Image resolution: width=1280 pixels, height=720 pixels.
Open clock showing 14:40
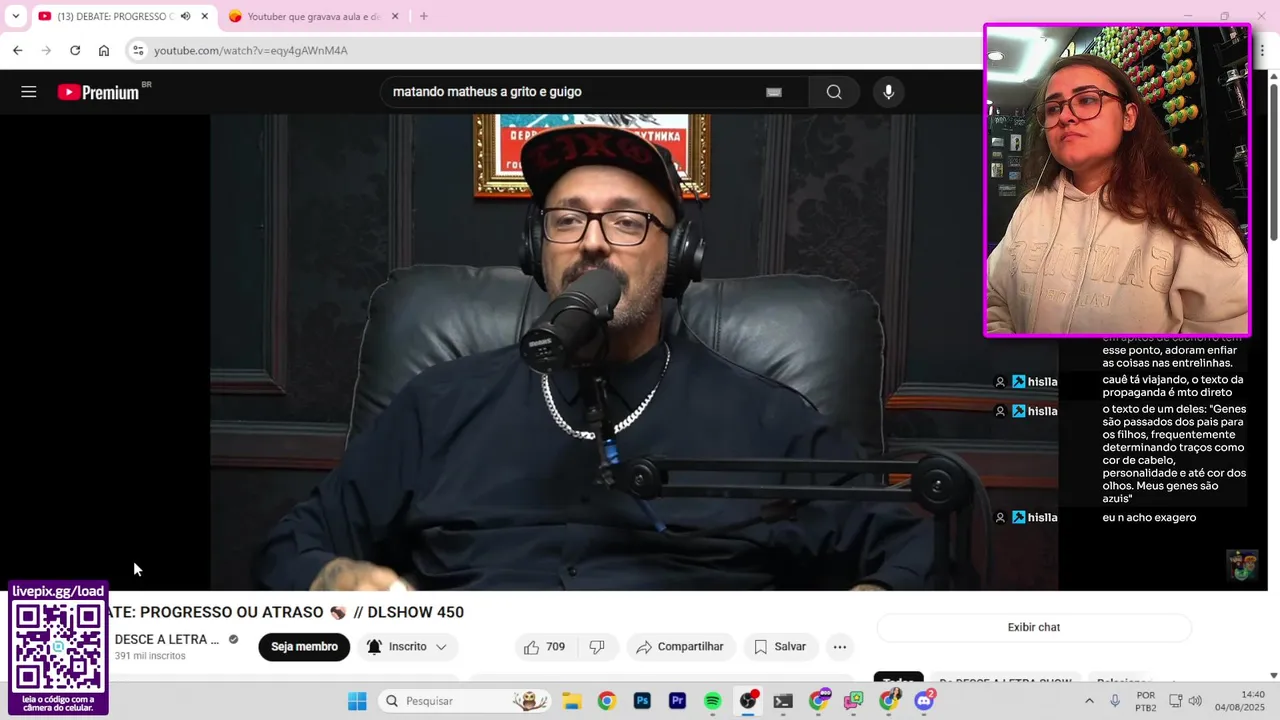coord(1239,701)
